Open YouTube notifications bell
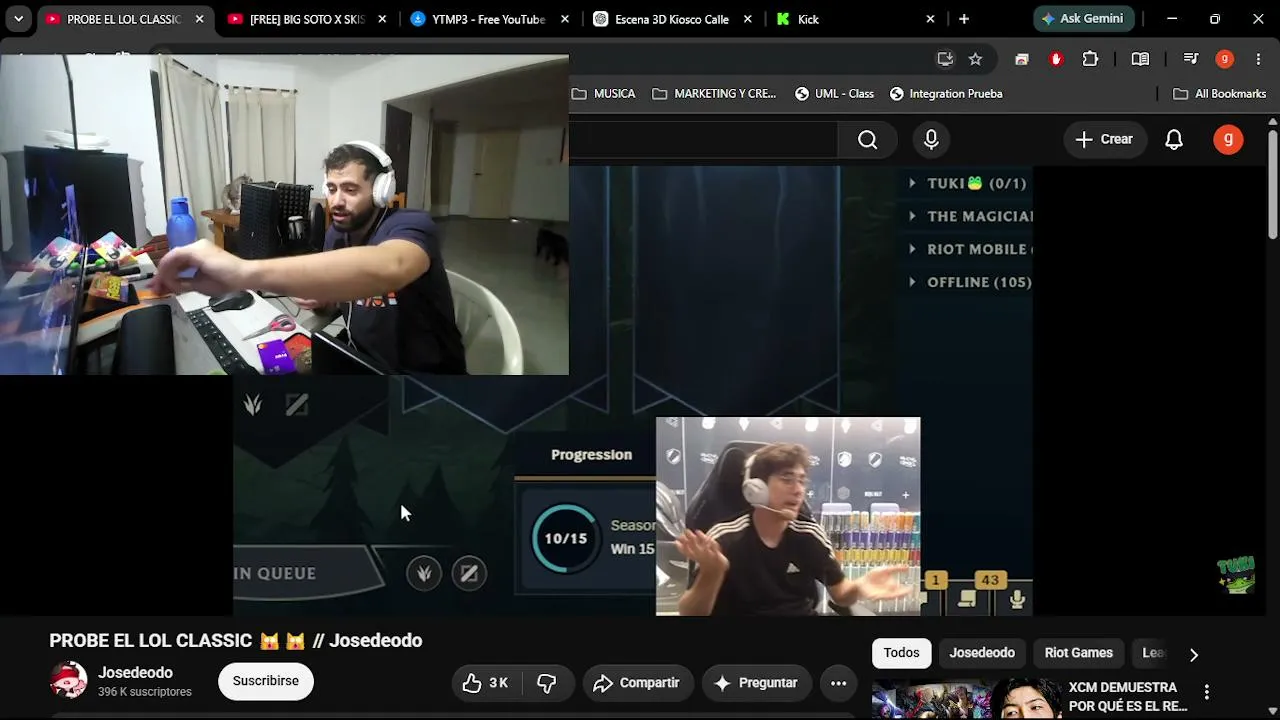The width and height of the screenshot is (1280, 720). 1174,140
